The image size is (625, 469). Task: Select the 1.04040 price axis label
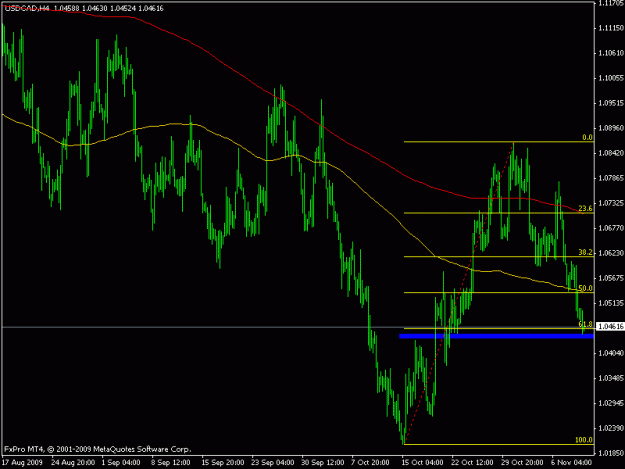tap(611, 353)
